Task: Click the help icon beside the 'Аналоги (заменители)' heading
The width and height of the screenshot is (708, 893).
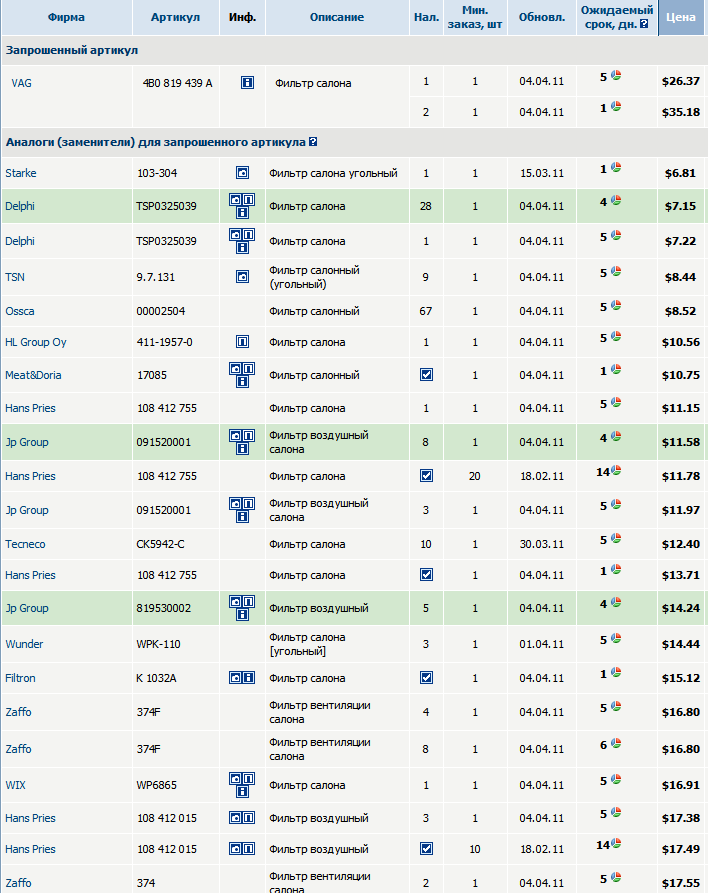Action: [x=313, y=142]
